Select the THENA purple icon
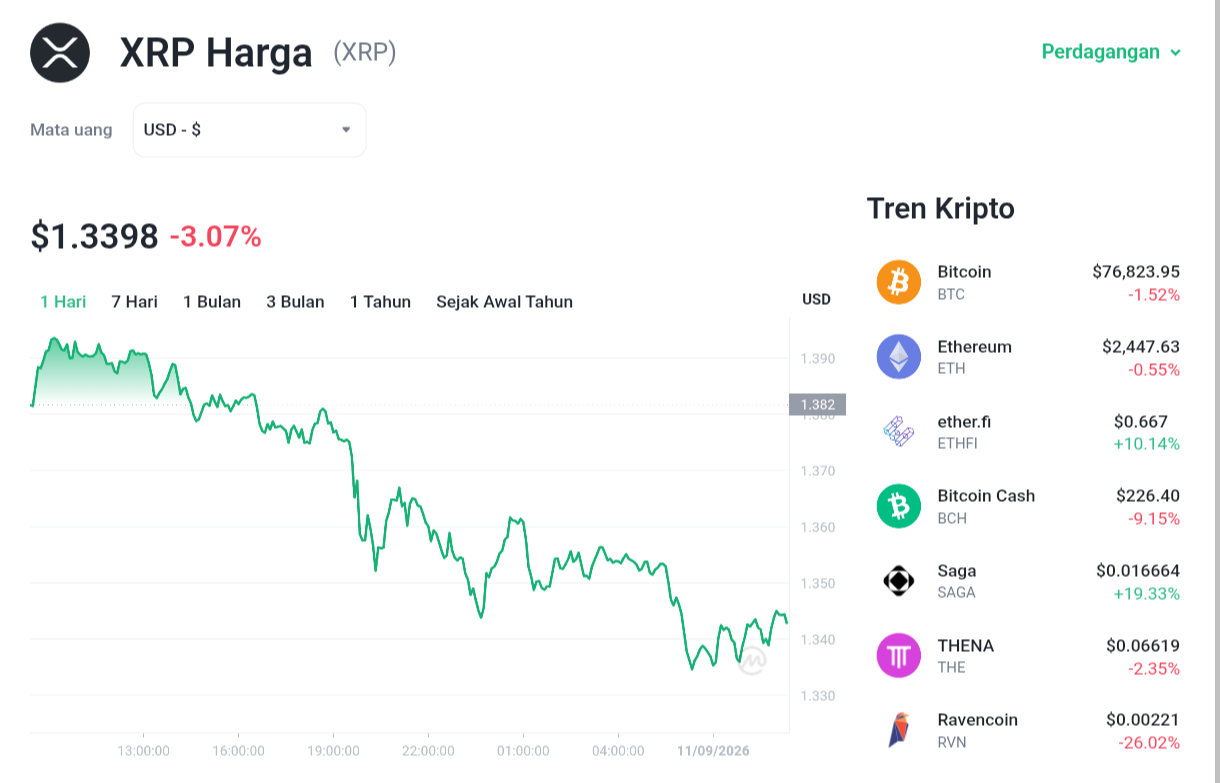The image size is (1220, 783). [x=899, y=656]
